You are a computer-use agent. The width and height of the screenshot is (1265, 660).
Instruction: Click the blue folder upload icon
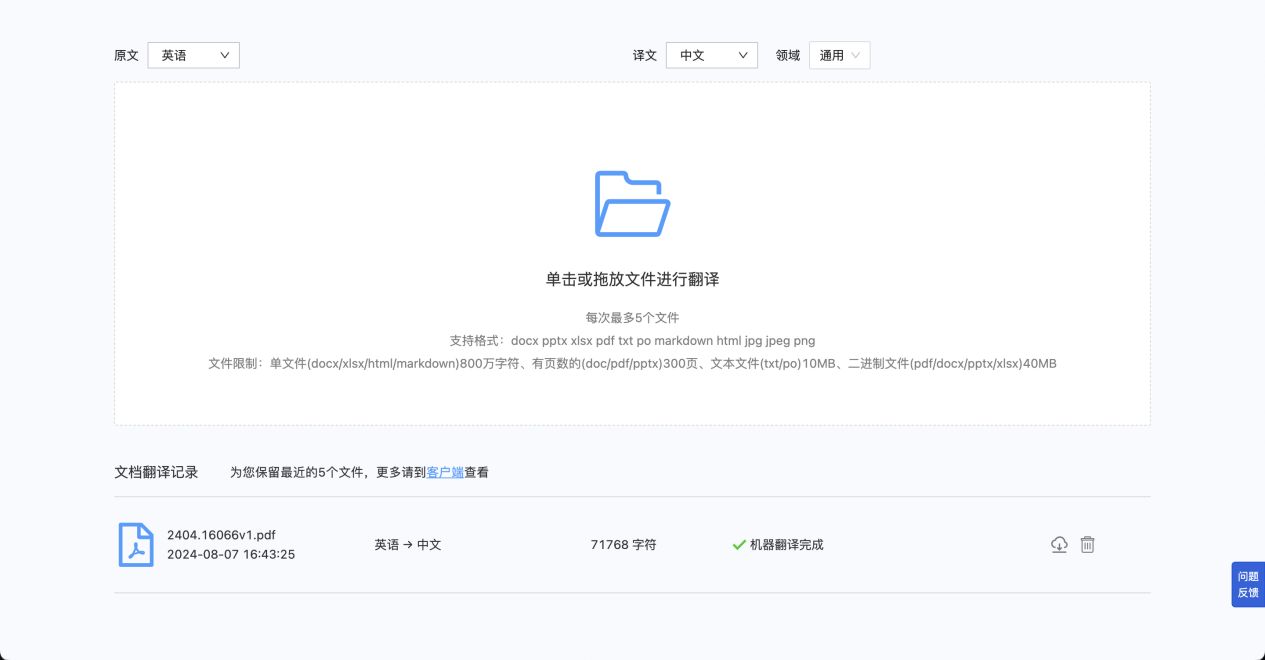[x=632, y=204]
